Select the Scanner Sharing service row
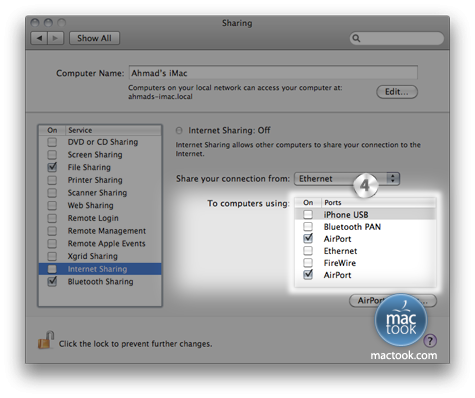 click(100, 193)
